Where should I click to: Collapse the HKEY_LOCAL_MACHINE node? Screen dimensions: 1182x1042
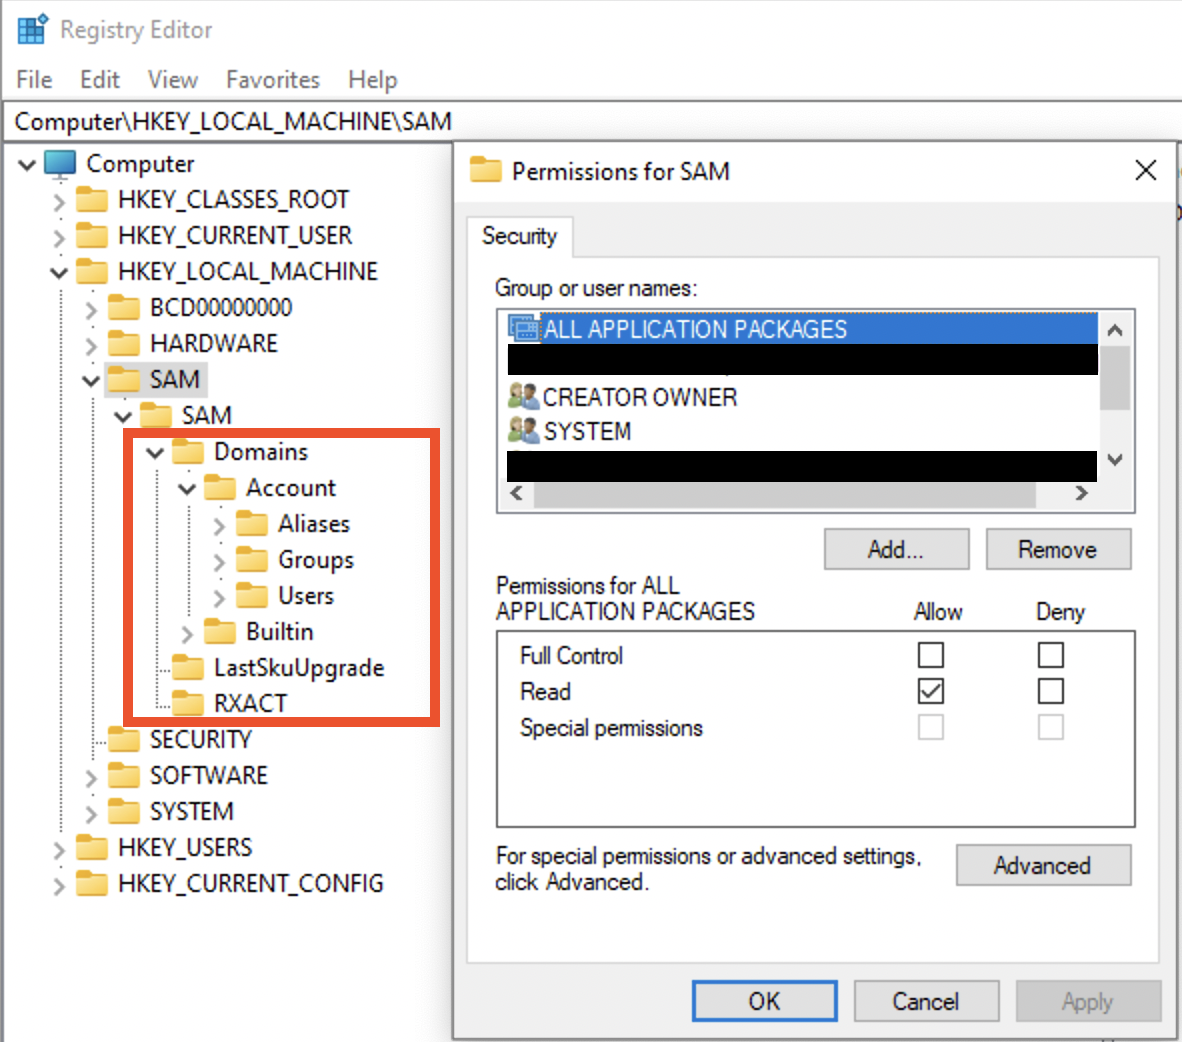[x=59, y=272]
